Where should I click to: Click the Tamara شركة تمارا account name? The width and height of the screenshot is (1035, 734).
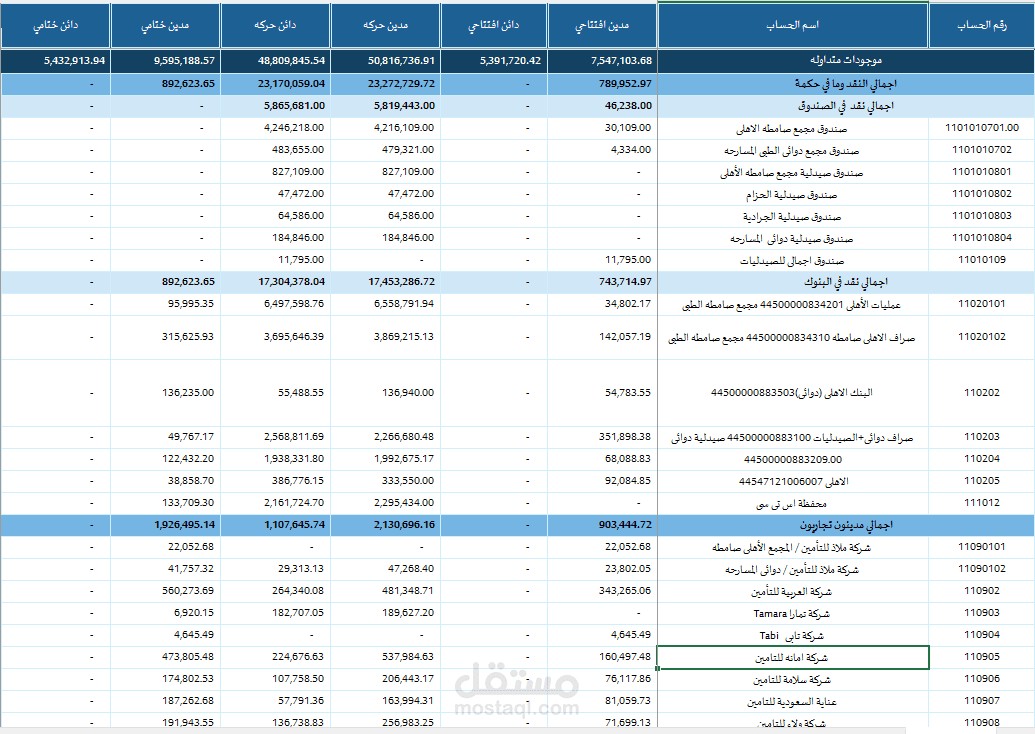791,614
